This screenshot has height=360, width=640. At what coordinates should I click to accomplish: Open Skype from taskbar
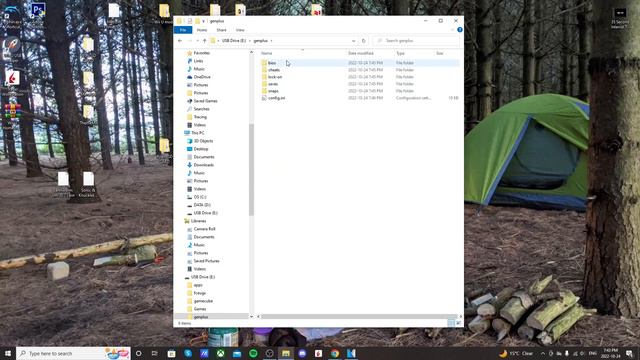[x=188, y=353]
